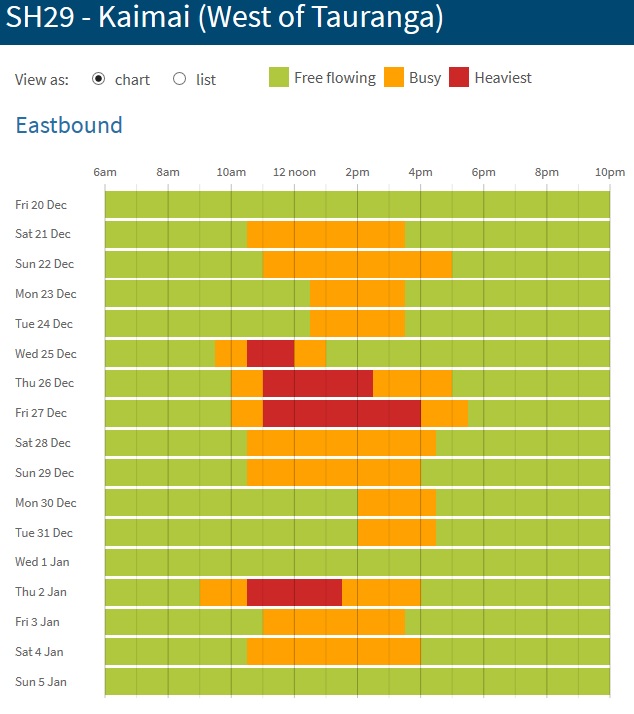Click red heaviest segment on Wed 25 Dec
Screen dimensions: 634x714
(x=270, y=353)
